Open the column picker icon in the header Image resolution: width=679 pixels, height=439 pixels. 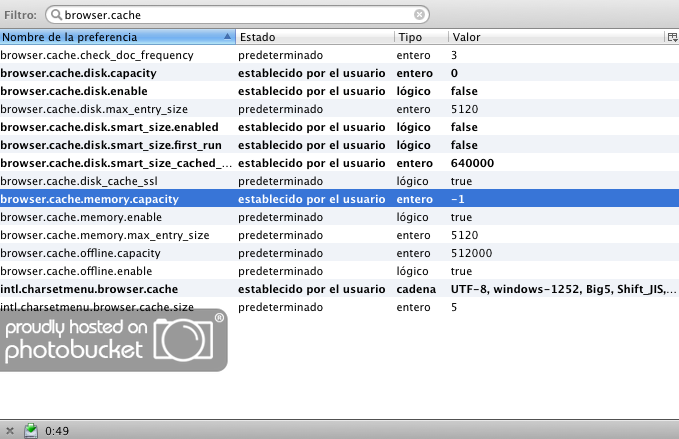click(671, 37)
